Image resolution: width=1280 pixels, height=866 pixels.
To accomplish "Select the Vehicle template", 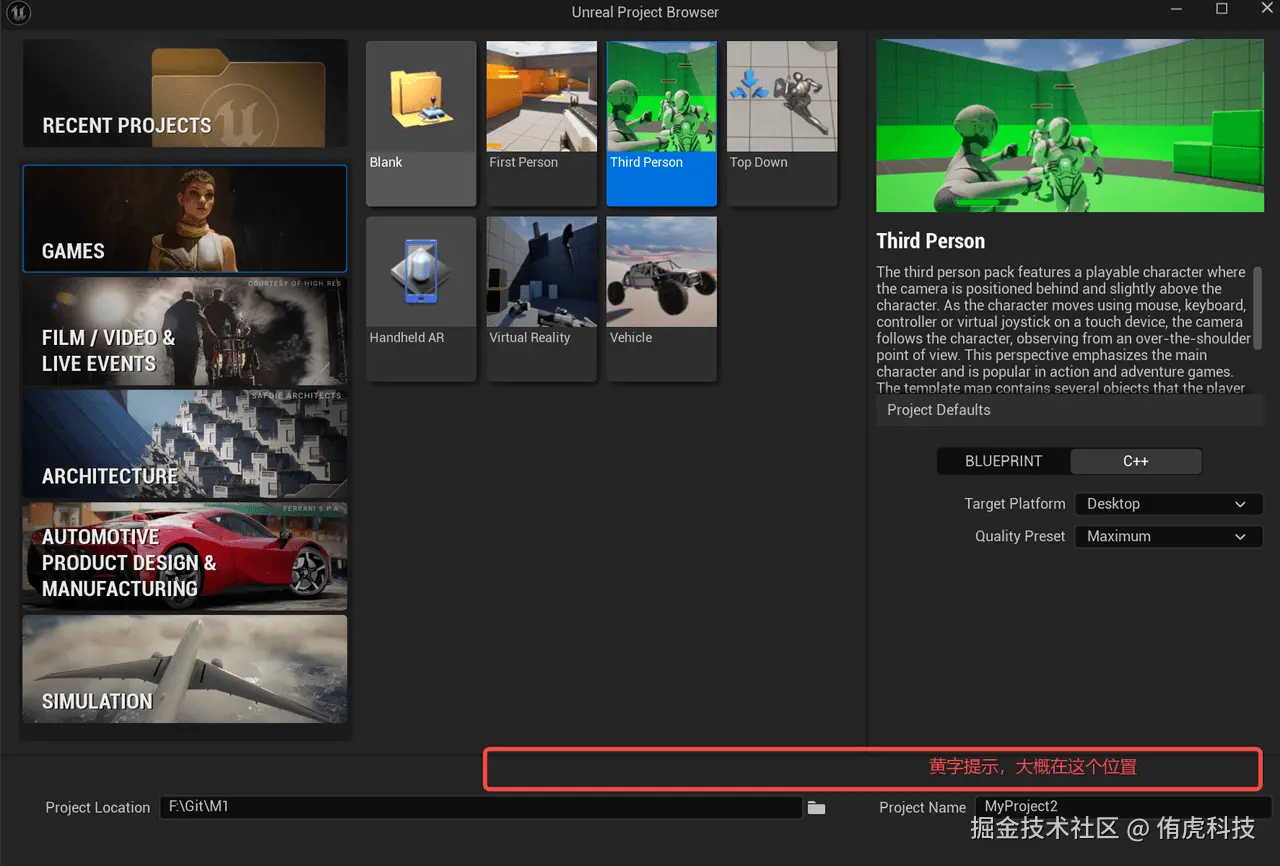I will (661, 299).
